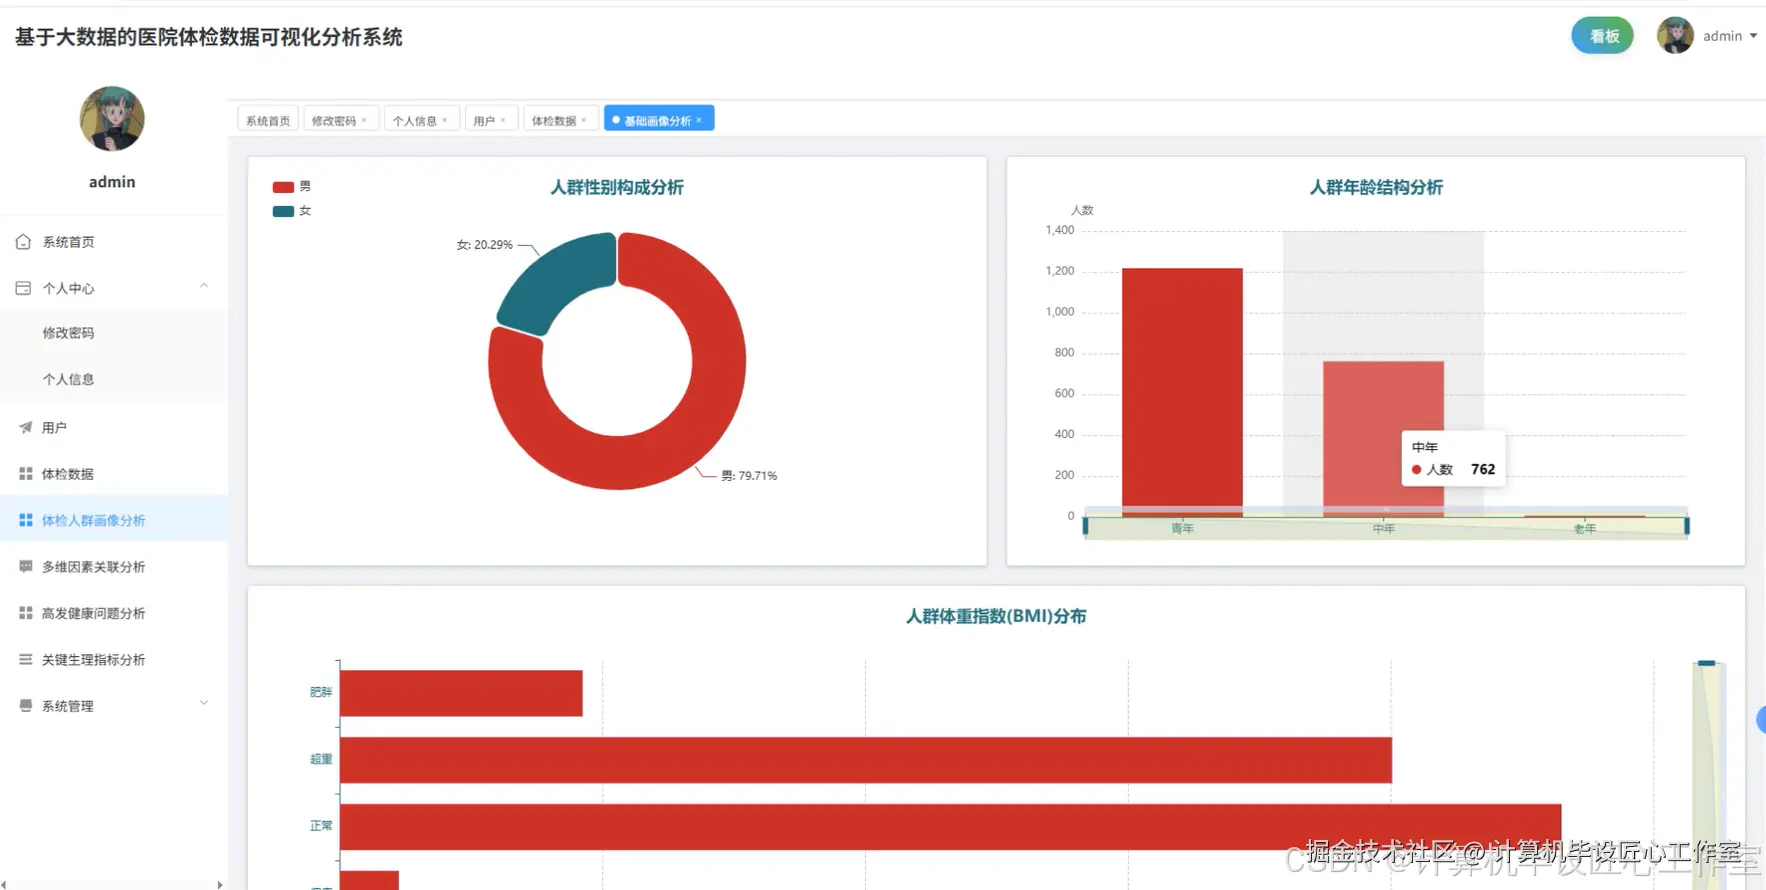Click the list icon beside 关键生理指标分析

click(x=25, y=659)
